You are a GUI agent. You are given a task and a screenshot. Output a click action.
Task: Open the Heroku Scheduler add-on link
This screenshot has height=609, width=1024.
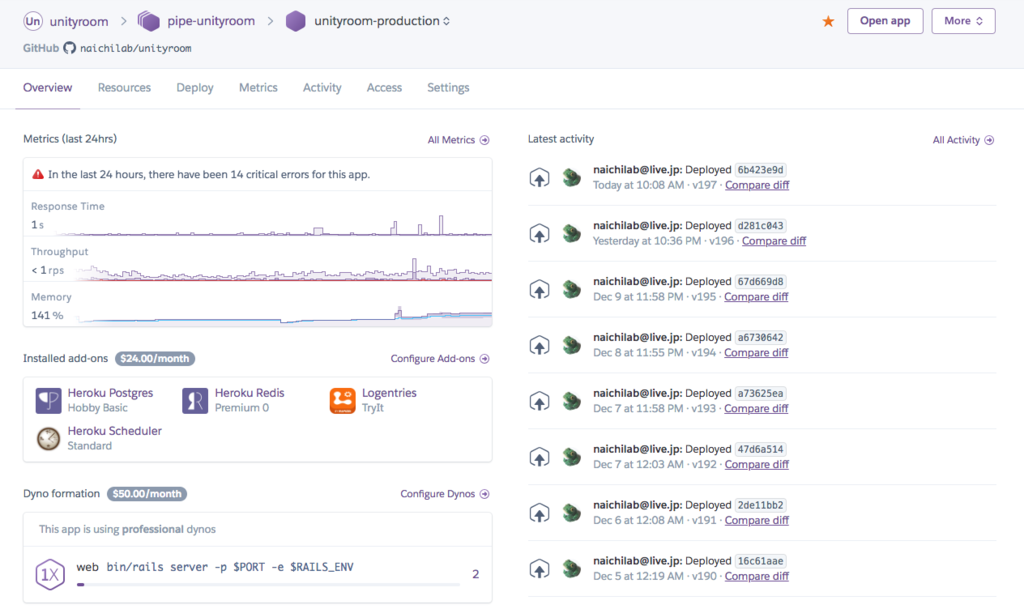(114, 431)
